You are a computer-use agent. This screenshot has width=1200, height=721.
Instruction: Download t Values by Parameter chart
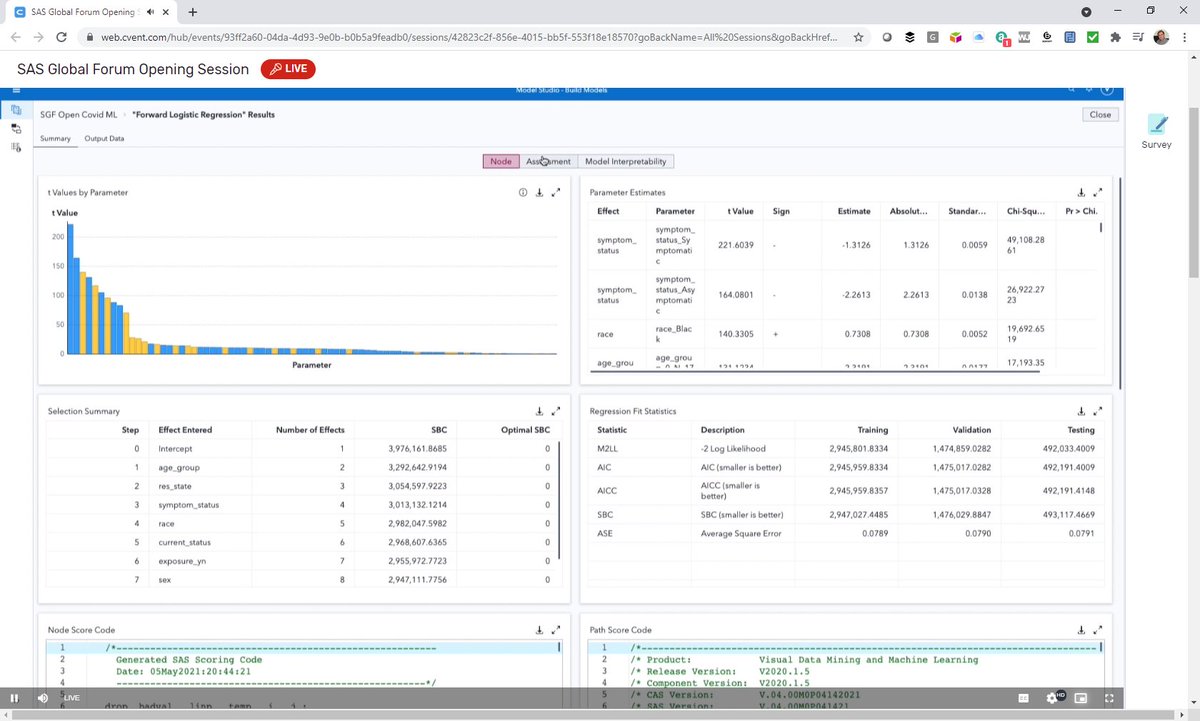pyautogui.click(x=539, y=192)
